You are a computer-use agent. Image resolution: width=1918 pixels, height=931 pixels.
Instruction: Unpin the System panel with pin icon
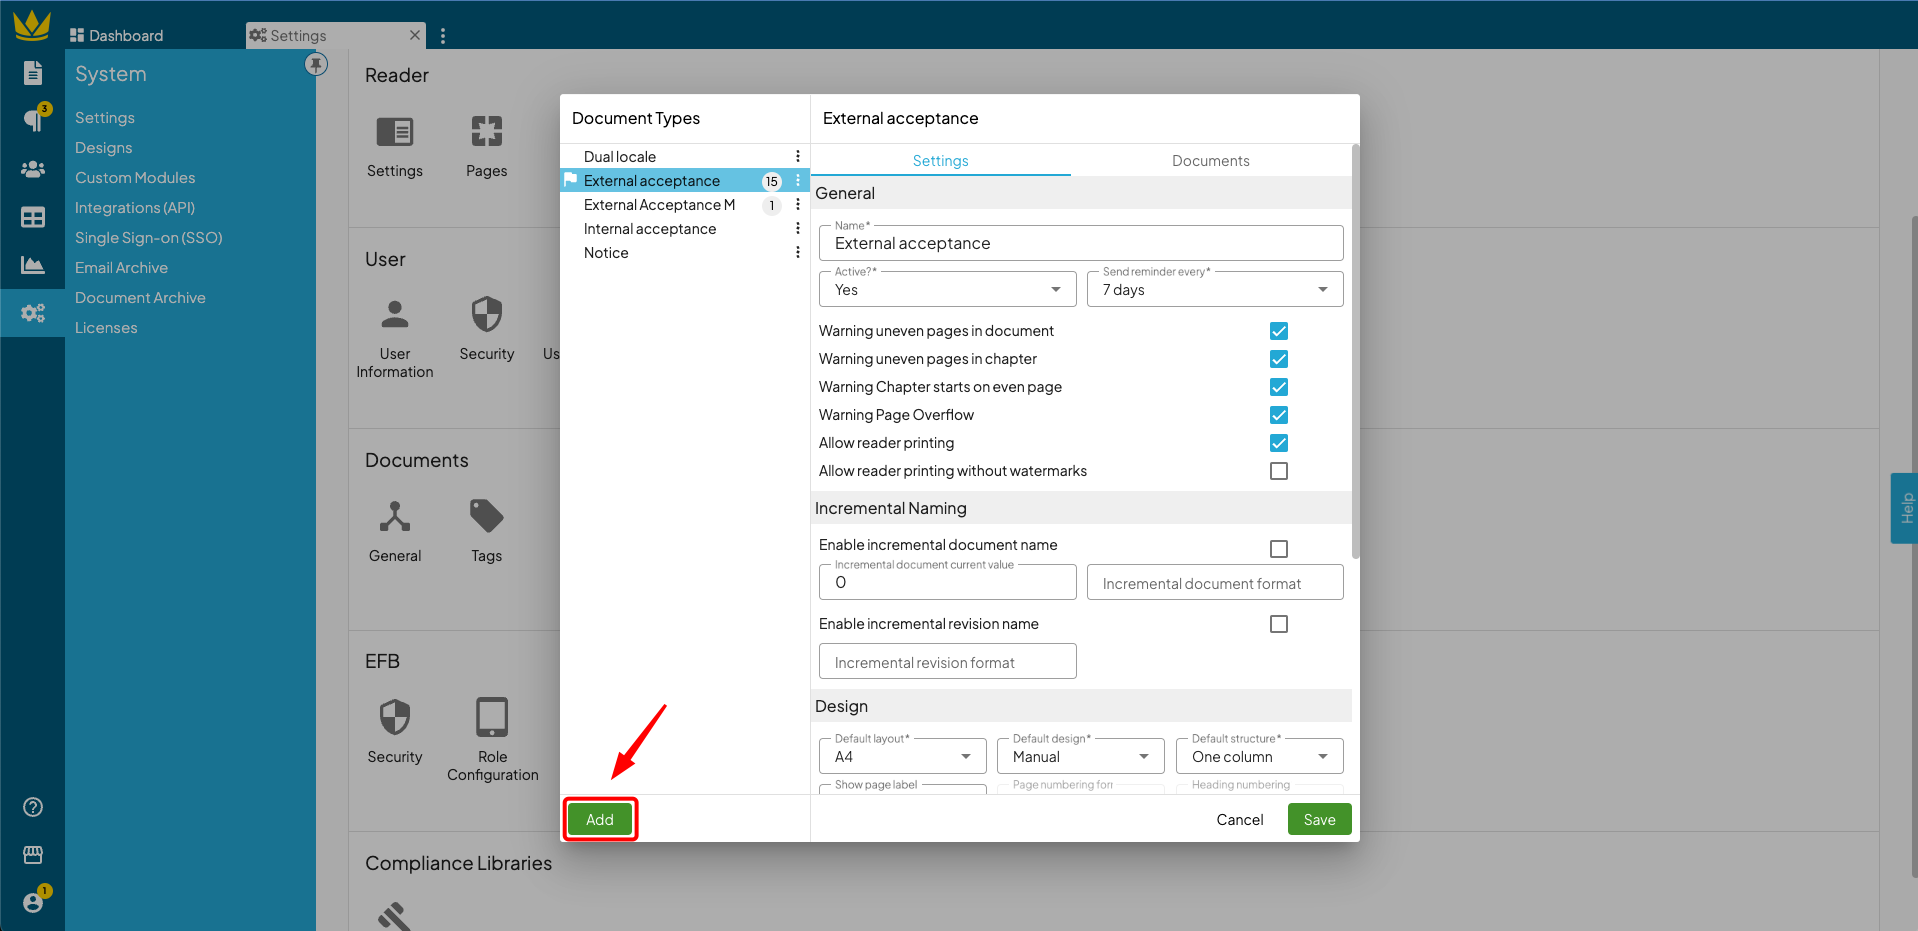[316, 65]
